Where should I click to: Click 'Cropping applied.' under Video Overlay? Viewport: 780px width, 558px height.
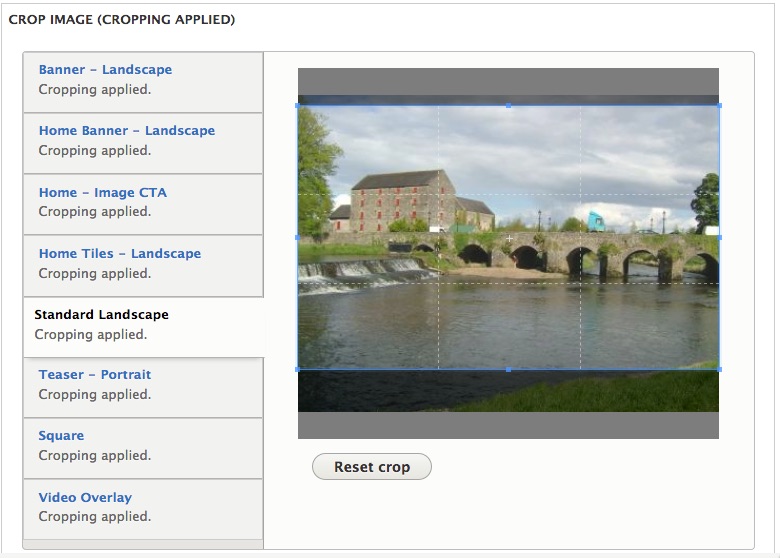click(95, 517)
